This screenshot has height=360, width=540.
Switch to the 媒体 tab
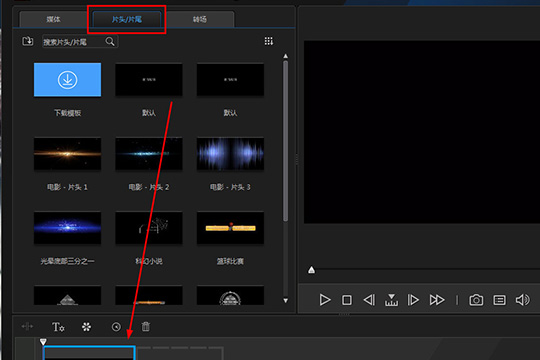[x=53, y=19]
